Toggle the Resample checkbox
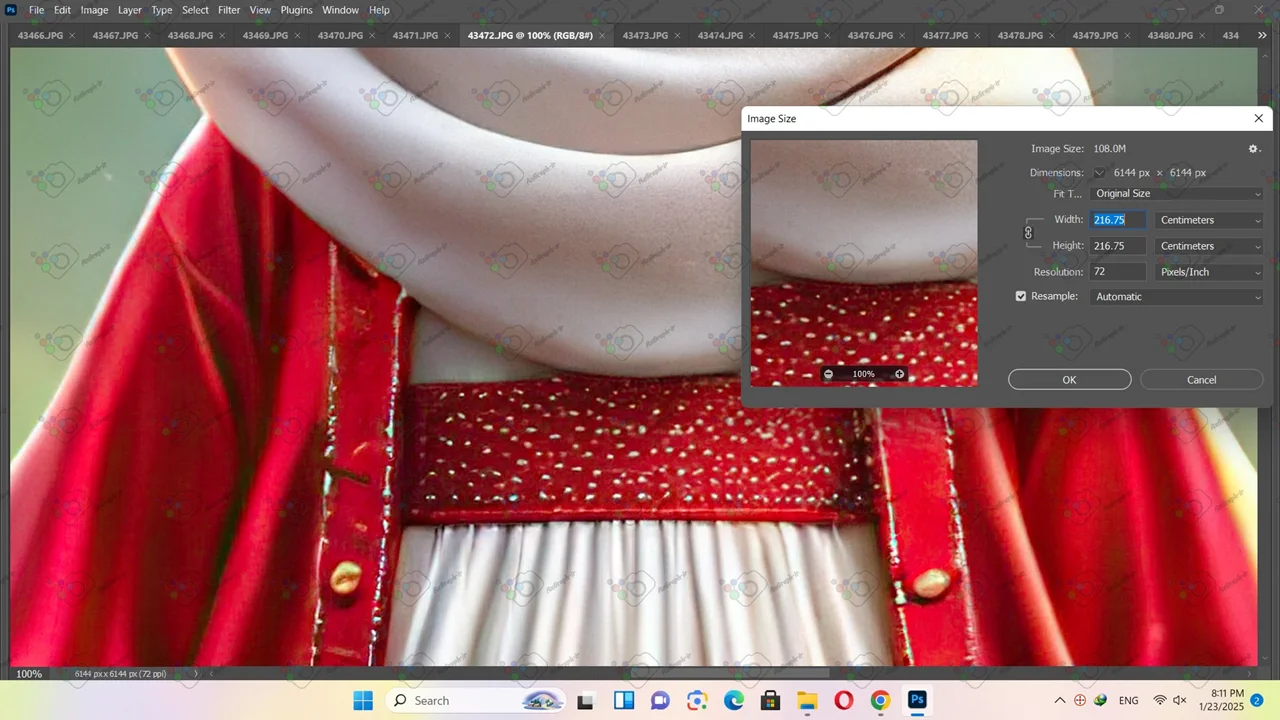Screen dimensions: 1280x720 click(1021, 297)
